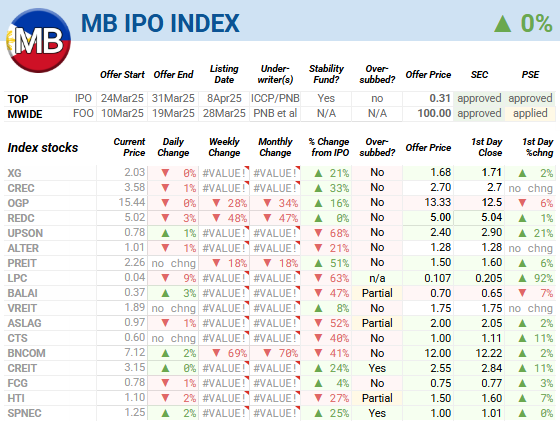Click BNCOM's current price 7.12

click(135, 352)
